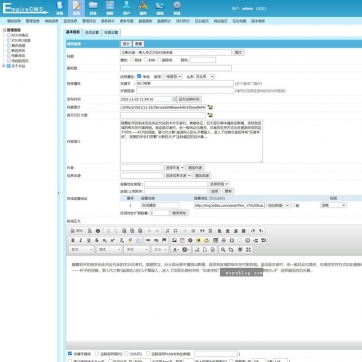Open the 头条 headline level dropdown
Viewport: 362px width, 362px height.
click(204, 76)
